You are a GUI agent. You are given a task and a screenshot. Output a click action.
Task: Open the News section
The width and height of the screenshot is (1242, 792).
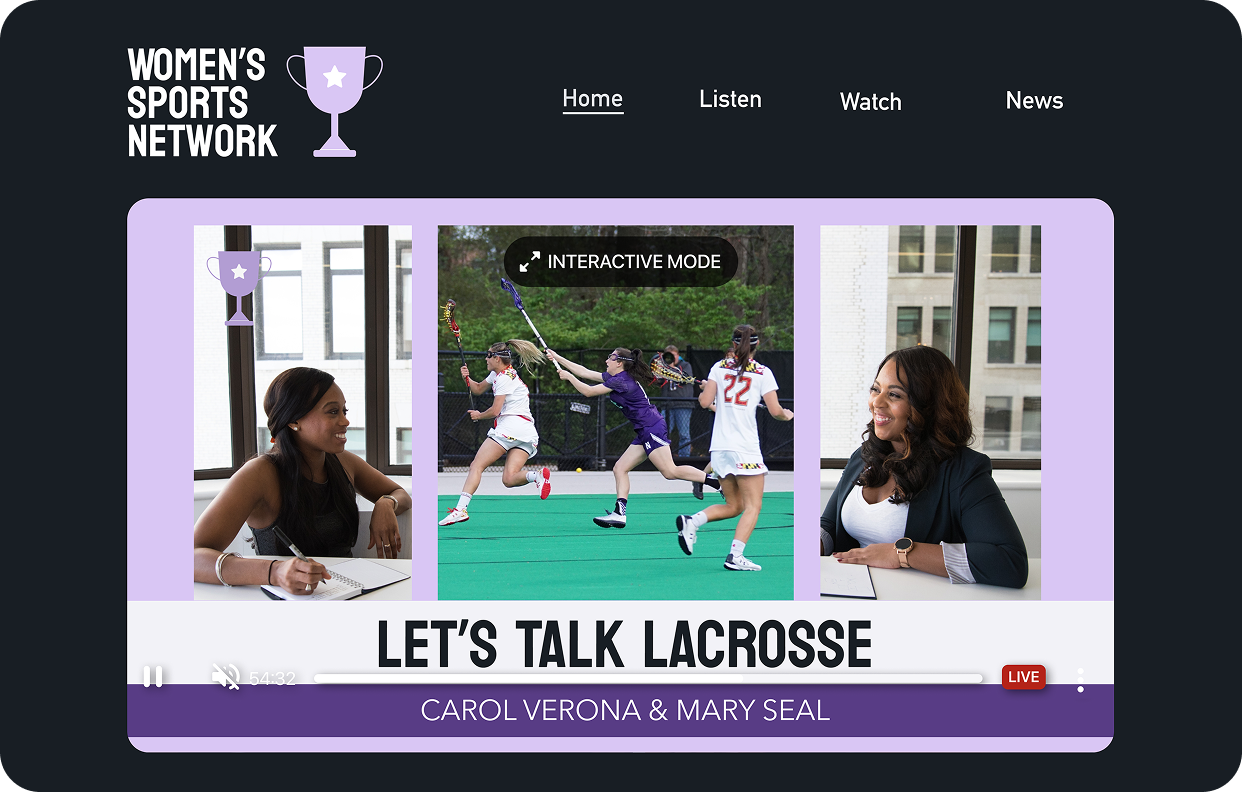pyautogui.click(x=1034, y=100)
